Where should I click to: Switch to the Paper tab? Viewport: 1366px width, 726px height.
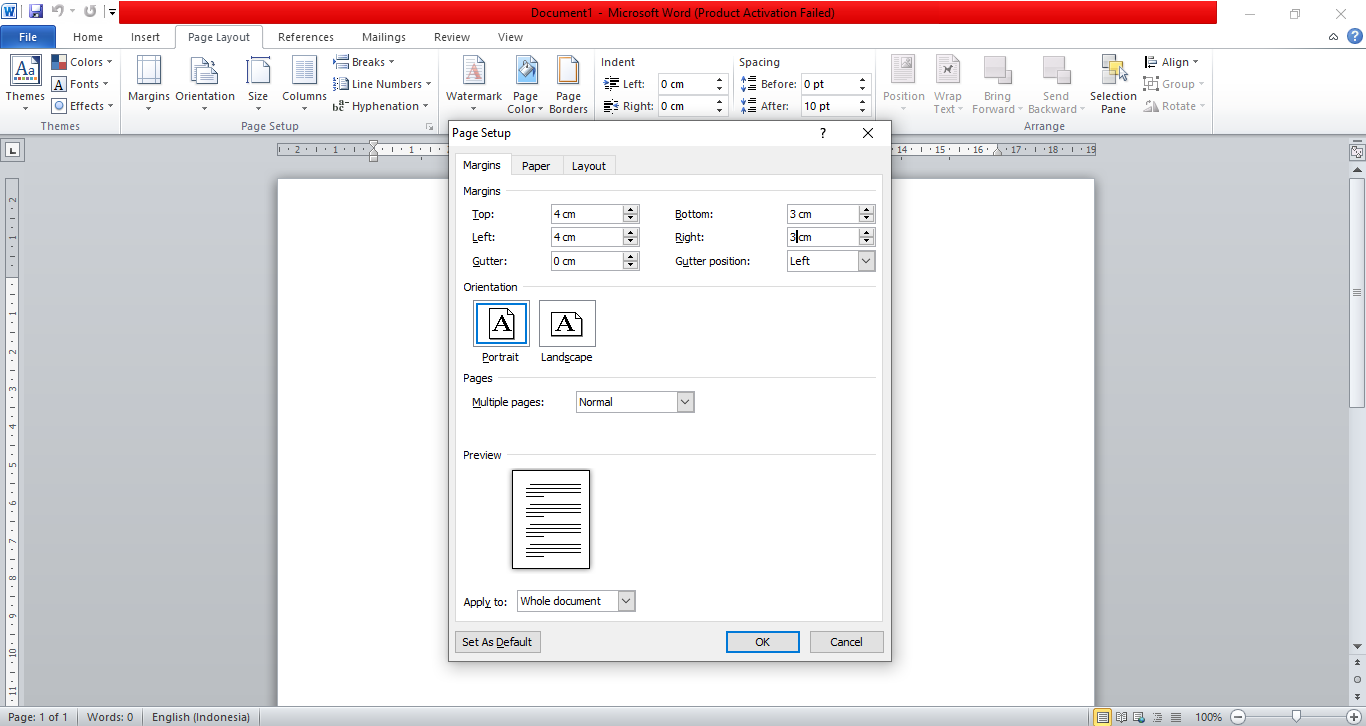pos(536,165)
